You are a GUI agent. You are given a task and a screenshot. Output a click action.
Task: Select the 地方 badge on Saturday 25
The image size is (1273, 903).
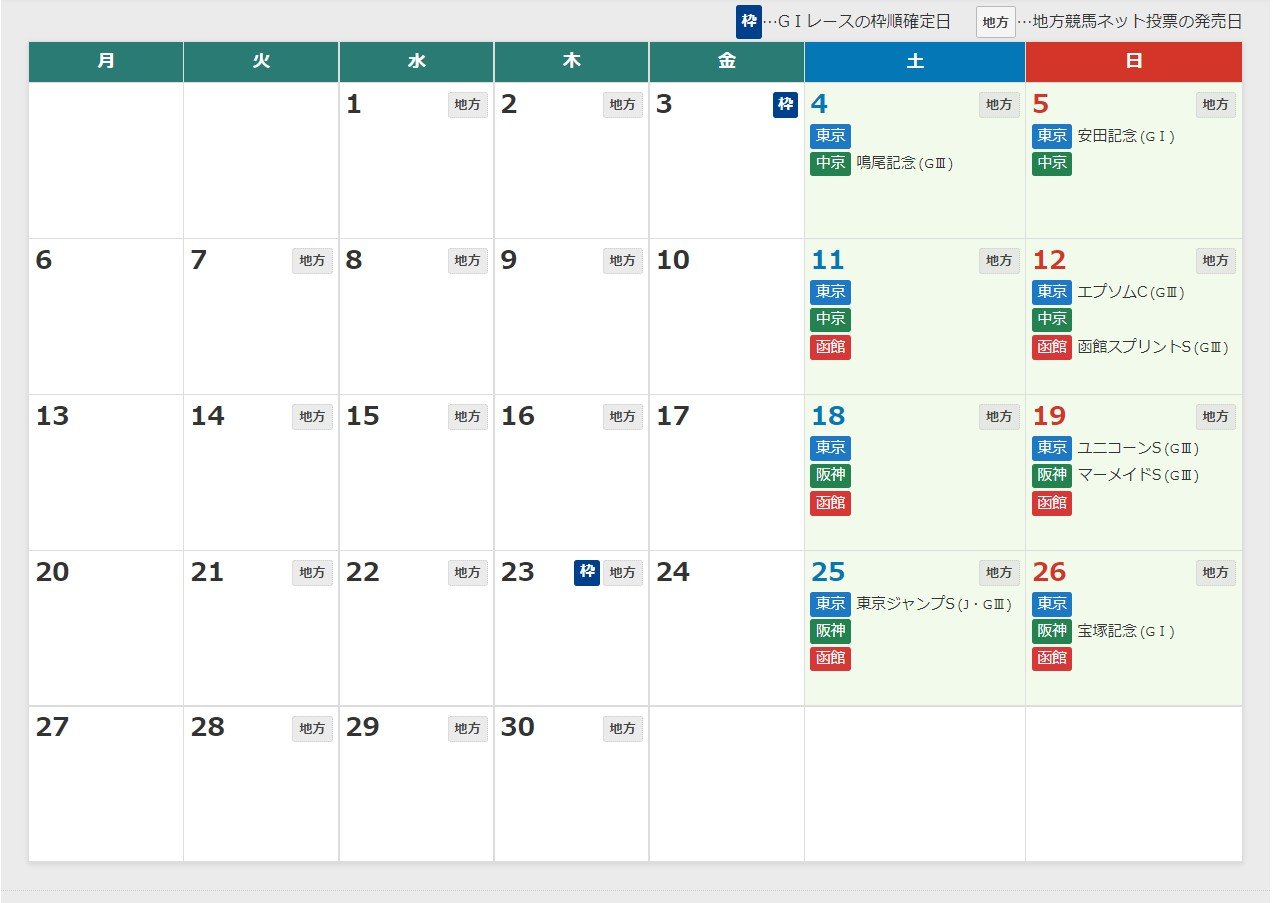pyautogui.click(x=999, y=573)
